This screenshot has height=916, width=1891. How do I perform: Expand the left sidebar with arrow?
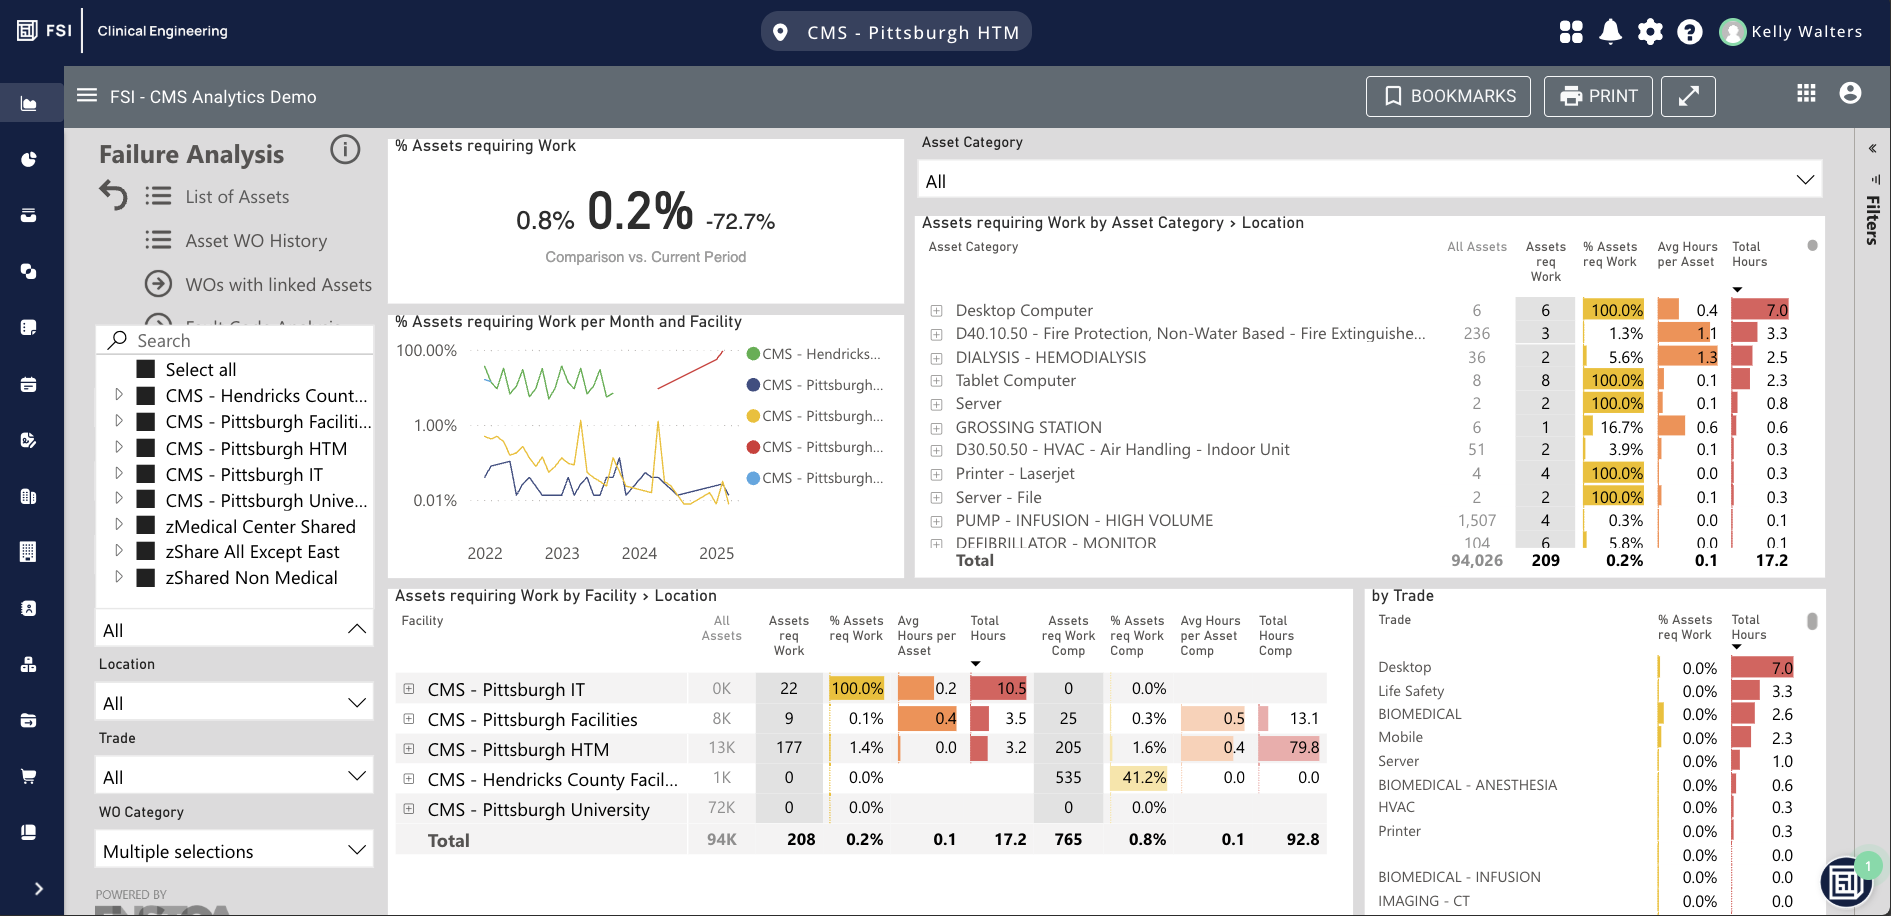tap(38, 888)
